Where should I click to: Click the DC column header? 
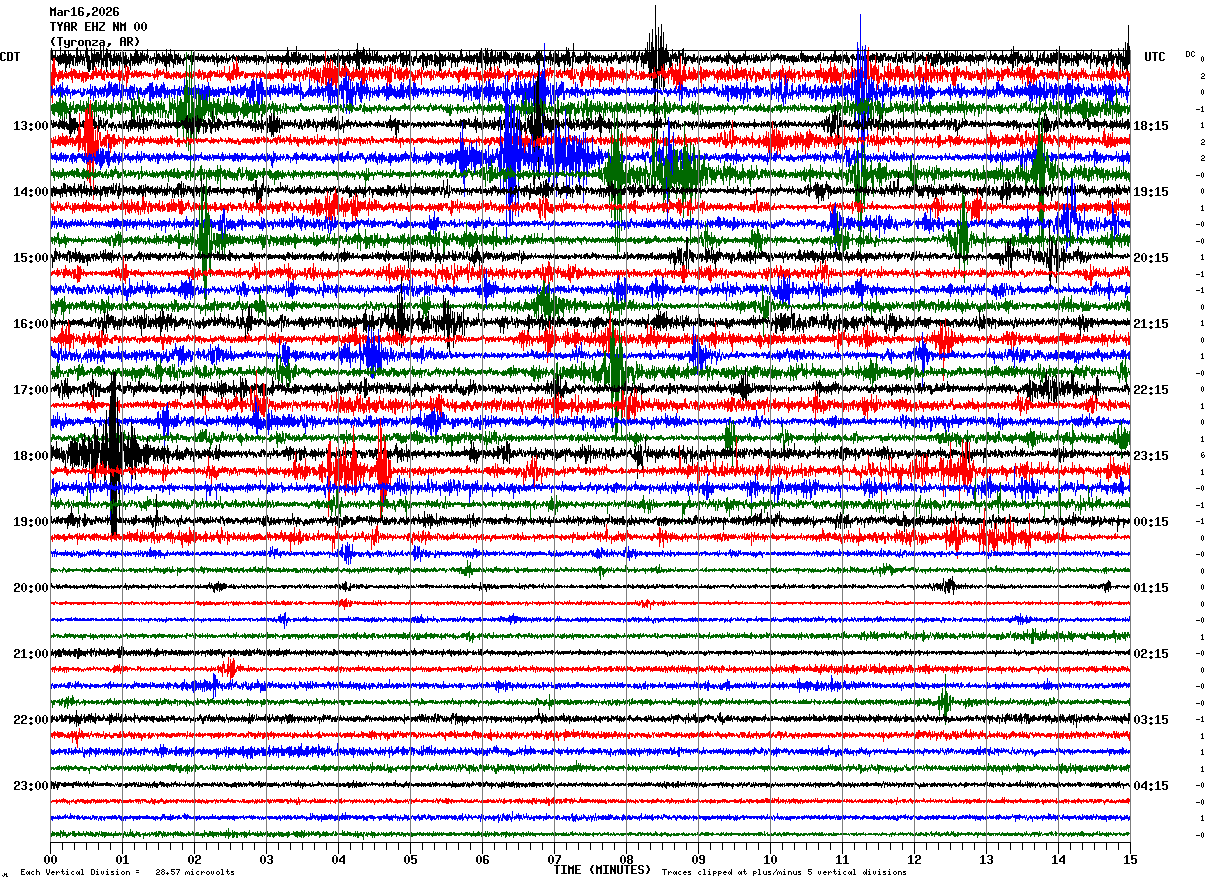(x=1190, y=53)
